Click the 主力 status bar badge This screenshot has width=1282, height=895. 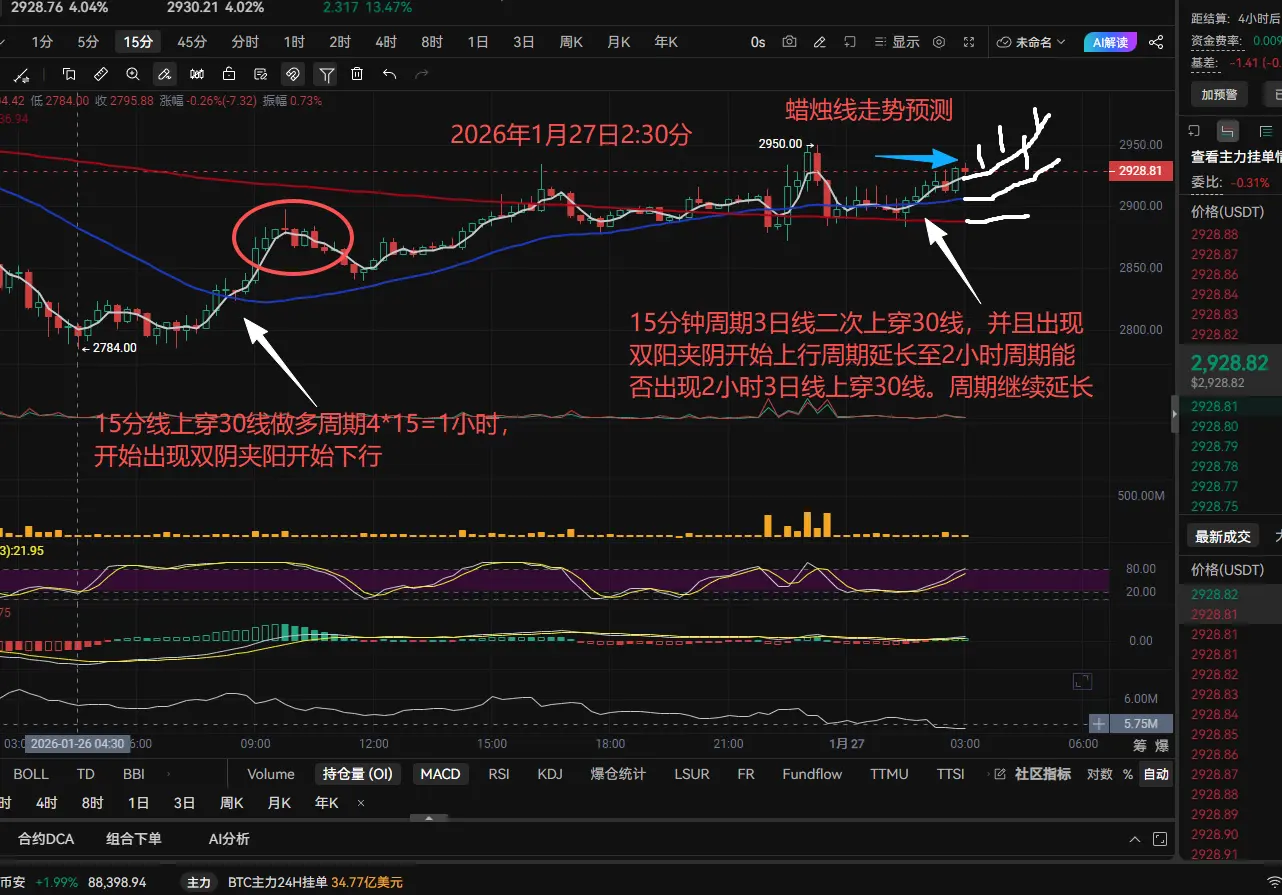point(199,883)
